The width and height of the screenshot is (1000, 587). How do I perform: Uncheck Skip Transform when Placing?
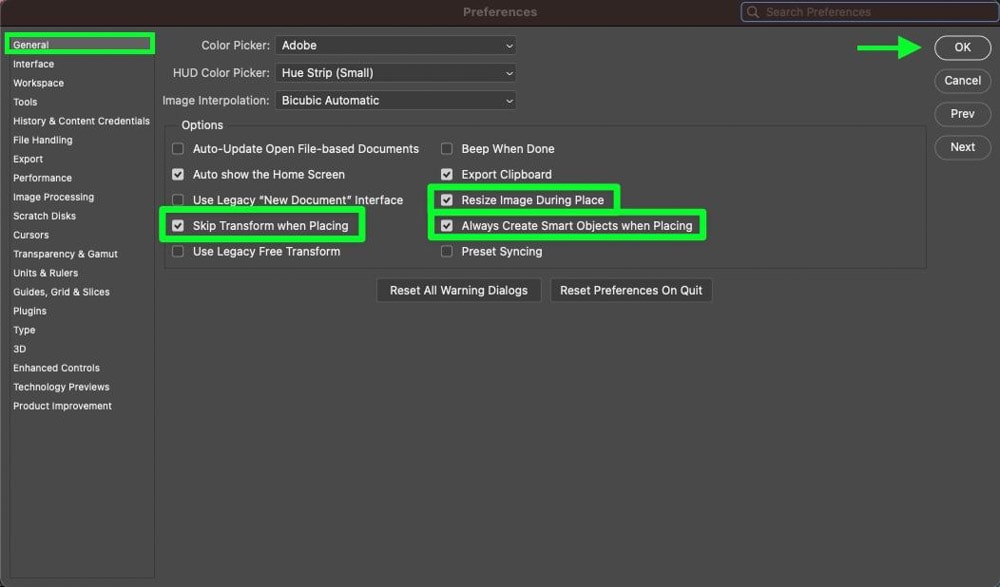click(x=178, y=226)
